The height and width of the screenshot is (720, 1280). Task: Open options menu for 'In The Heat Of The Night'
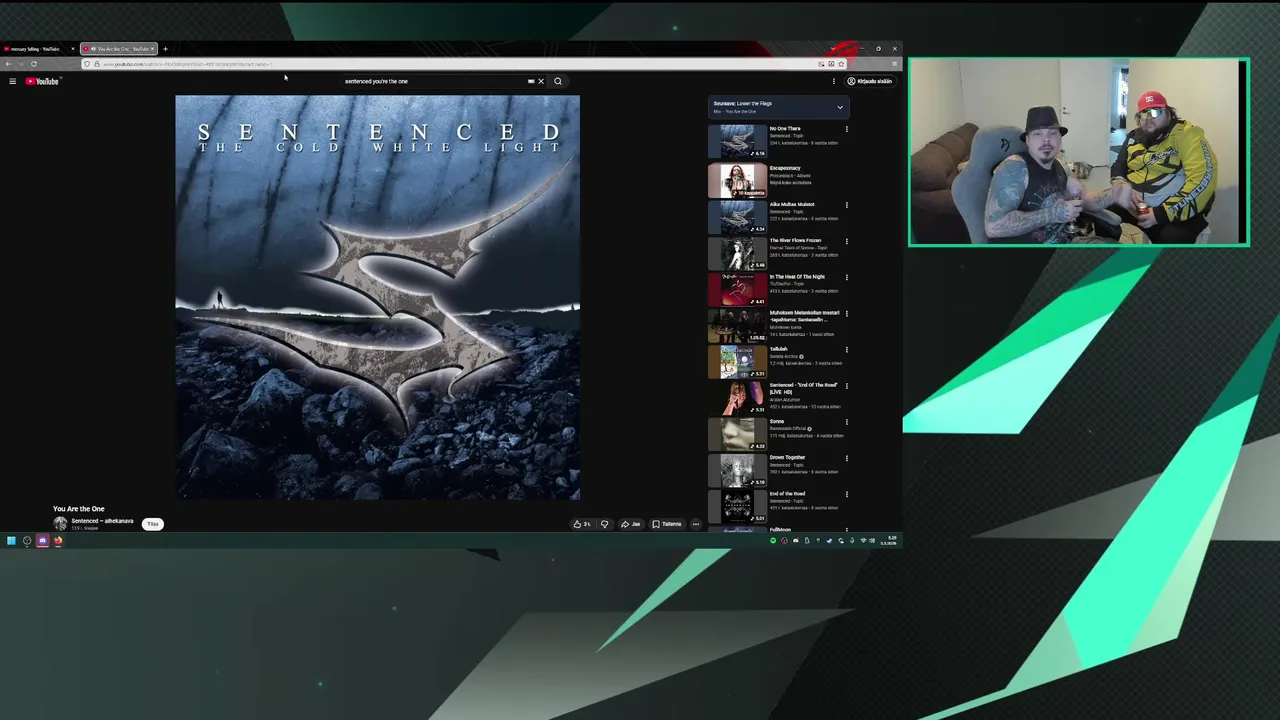[x=847, y=277]
